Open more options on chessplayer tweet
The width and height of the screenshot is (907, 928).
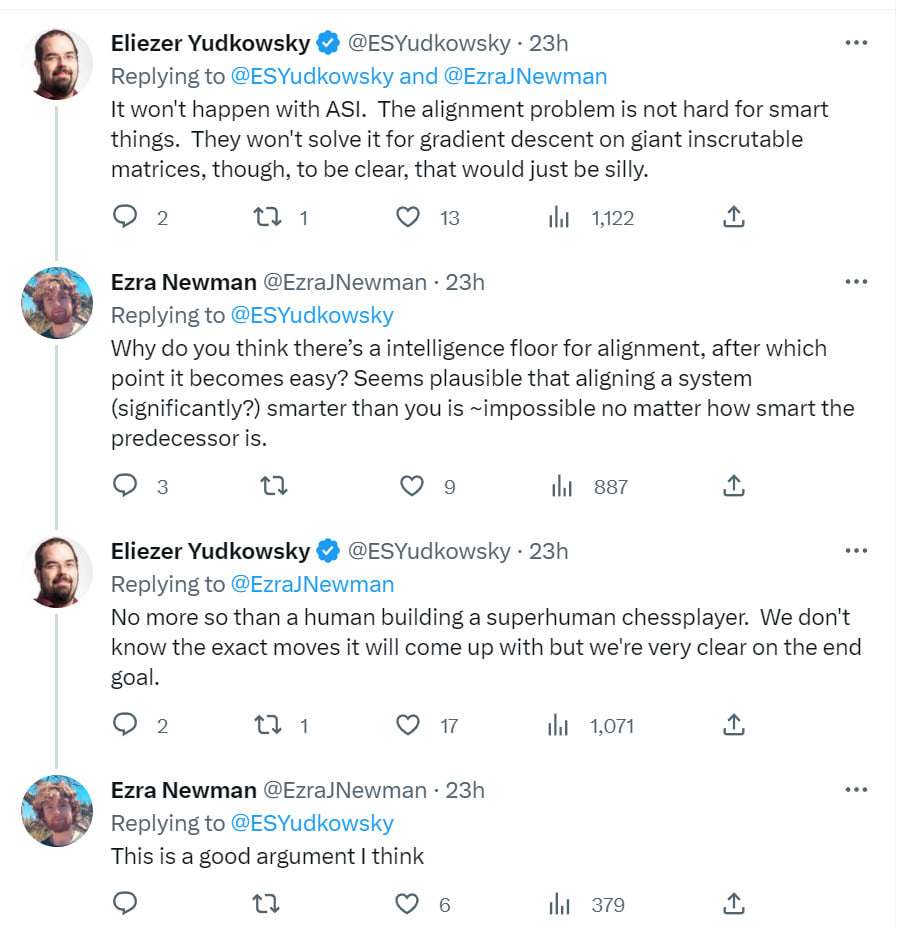pos(856,551)
